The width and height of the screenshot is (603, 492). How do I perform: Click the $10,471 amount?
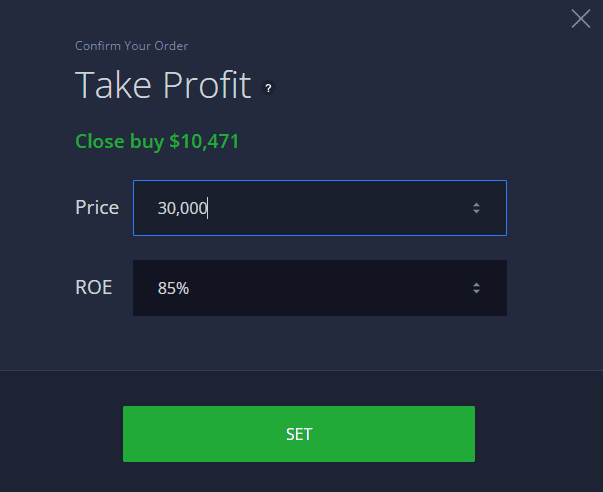[x=204, y=142]
